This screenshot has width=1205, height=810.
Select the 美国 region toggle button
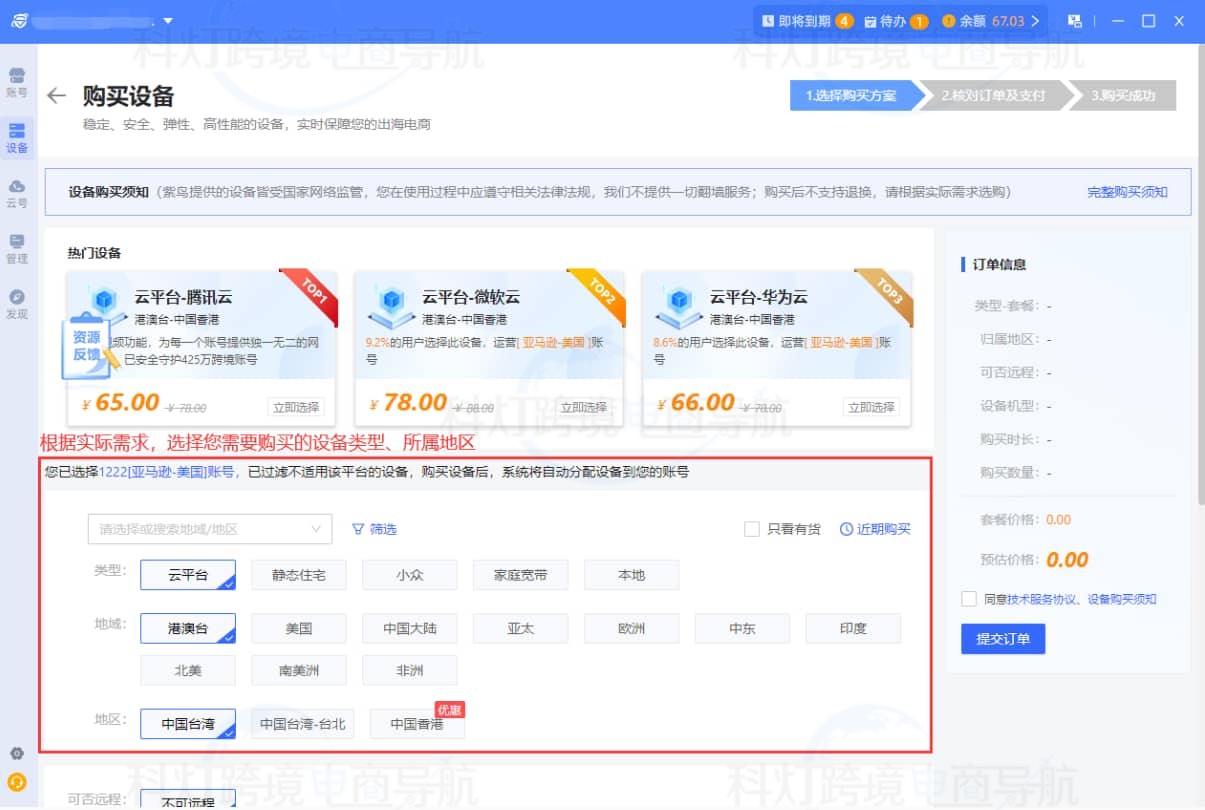point(298,628)
